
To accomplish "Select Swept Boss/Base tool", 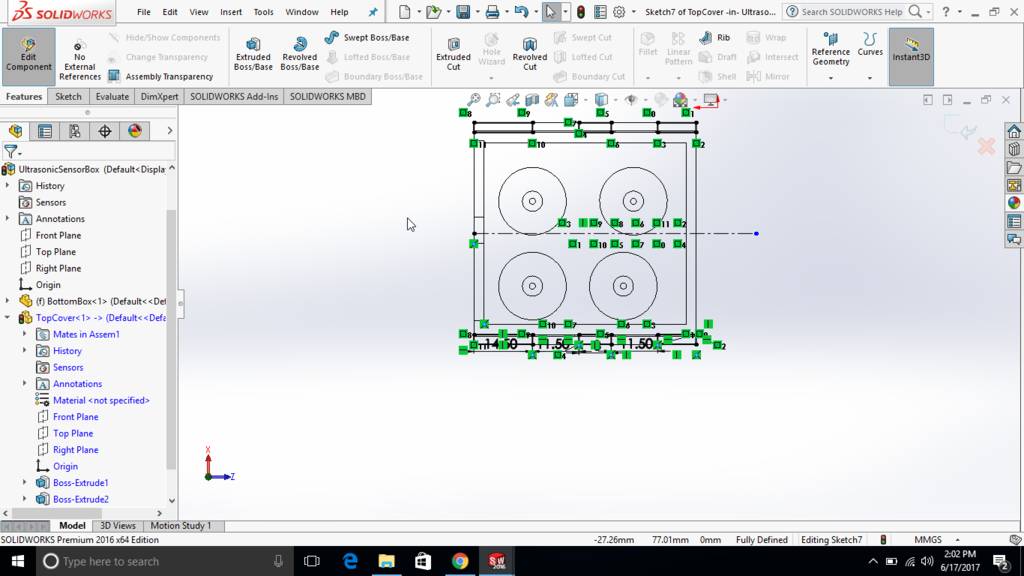I will (368, 37).
